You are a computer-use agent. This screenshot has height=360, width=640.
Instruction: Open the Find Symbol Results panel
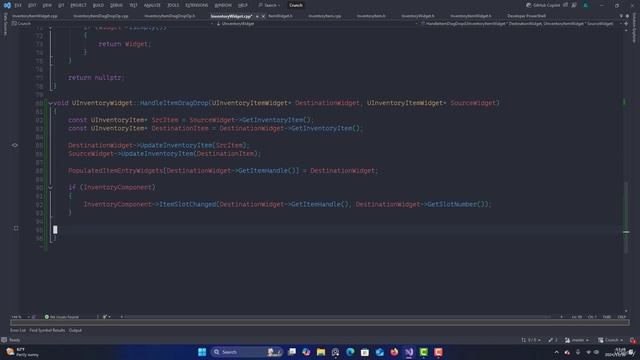click(47, 330)
